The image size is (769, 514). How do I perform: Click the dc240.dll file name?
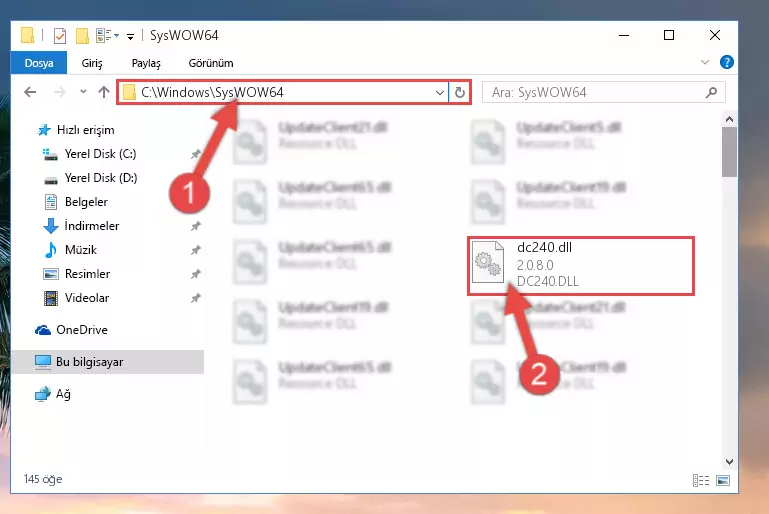tap(544, 247)
